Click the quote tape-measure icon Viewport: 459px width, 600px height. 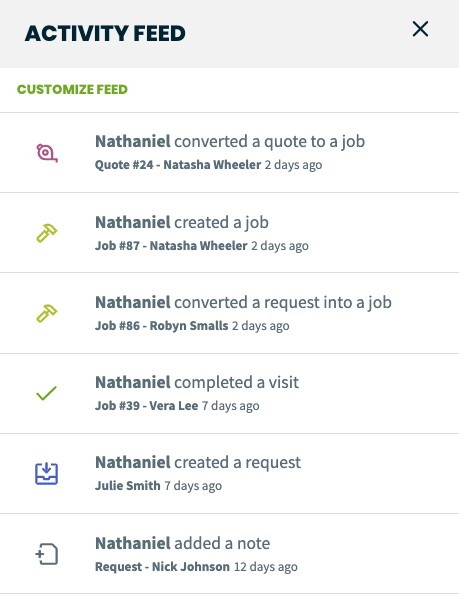(x=47, y=153)
